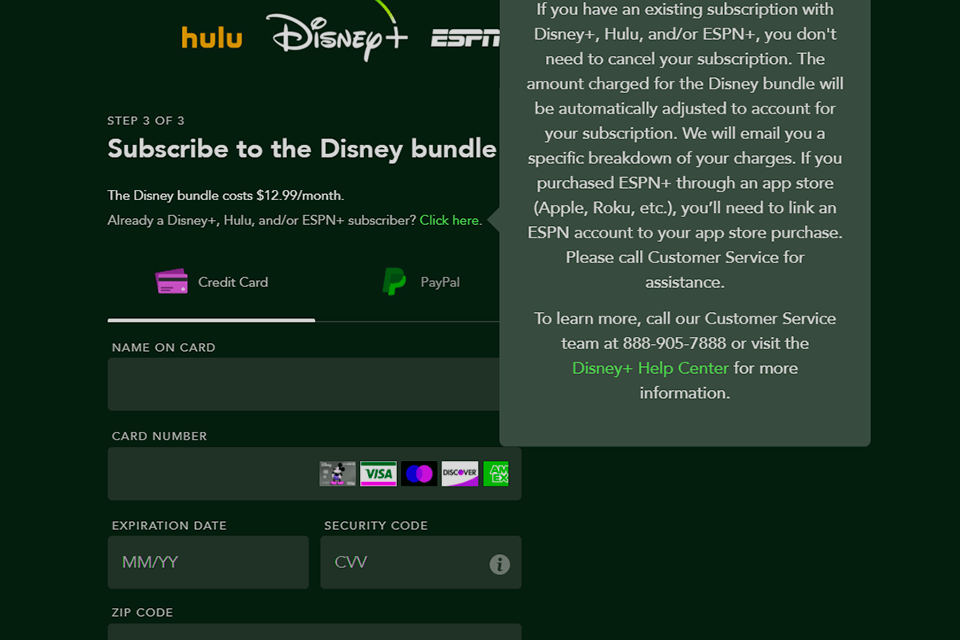The width and height of the screenshot is (960, 640).
Task: Click the Disney Visa Mickey card icon
Action: pyautogui.click(x=337, y=473)
